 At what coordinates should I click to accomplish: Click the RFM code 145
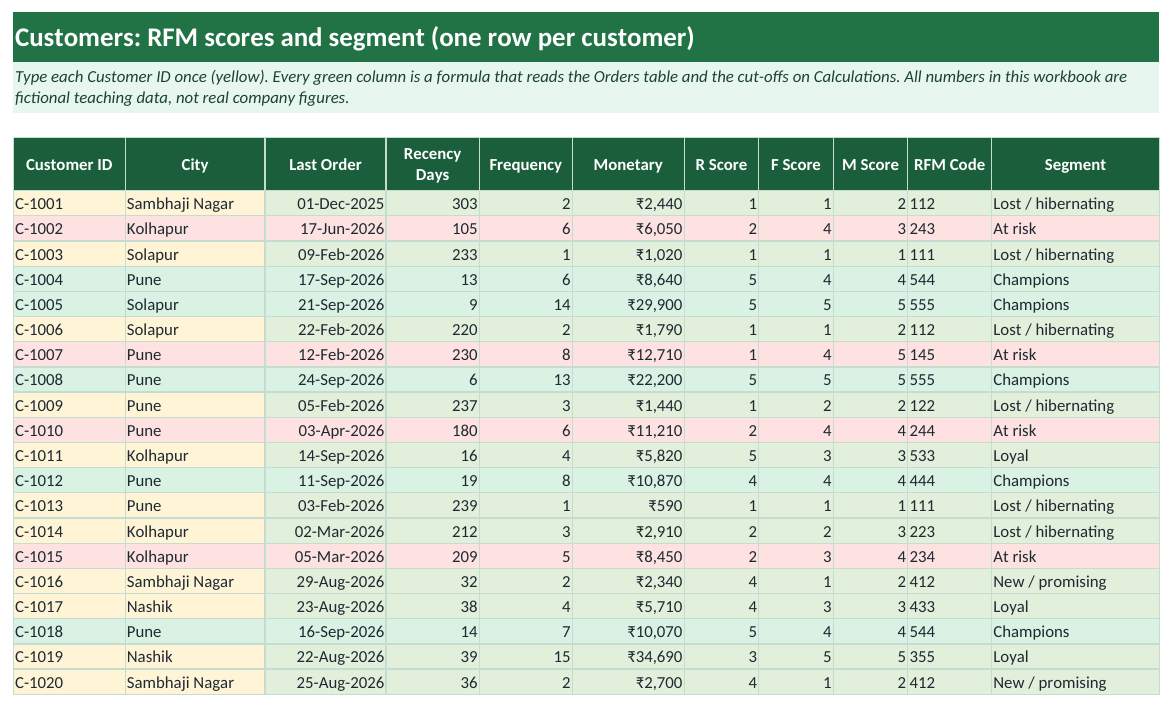point(949,355)
